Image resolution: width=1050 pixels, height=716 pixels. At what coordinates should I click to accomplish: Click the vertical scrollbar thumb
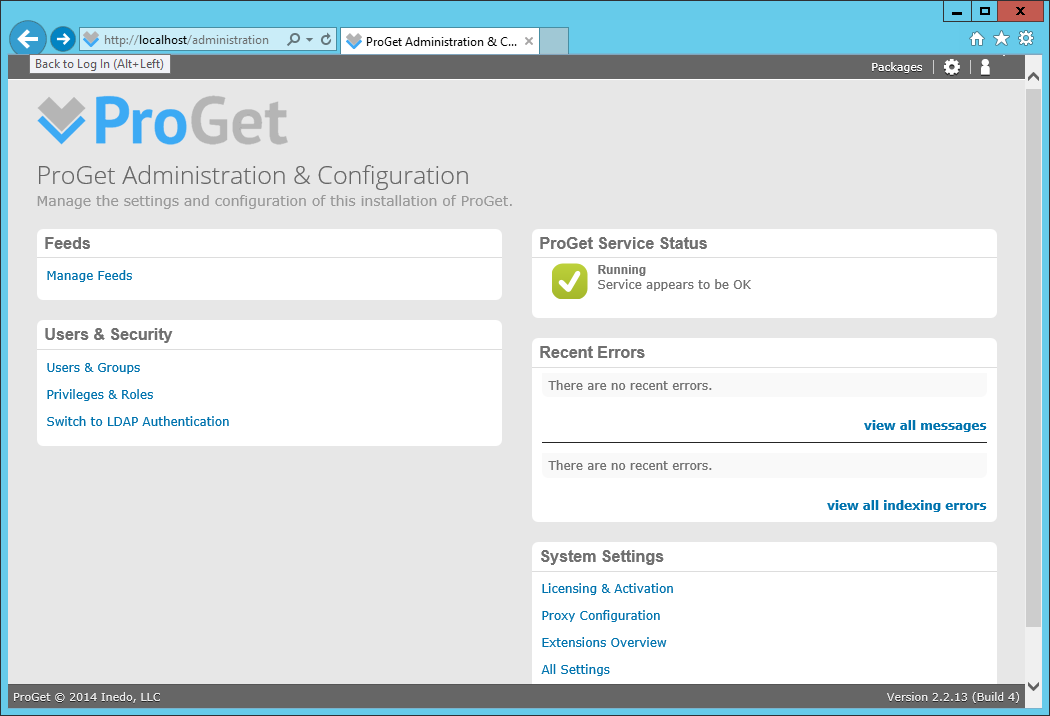1033,358
